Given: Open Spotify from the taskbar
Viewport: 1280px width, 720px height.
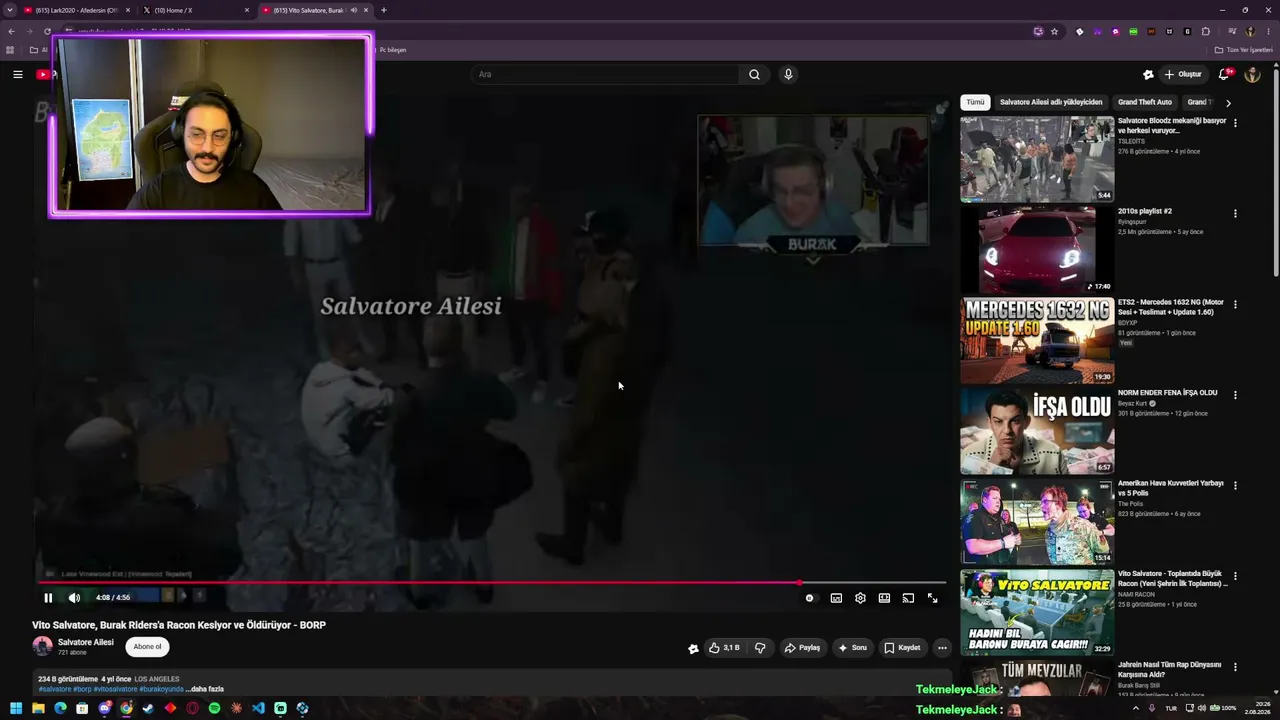Looking at the screenshot, I should coord(214,708).
